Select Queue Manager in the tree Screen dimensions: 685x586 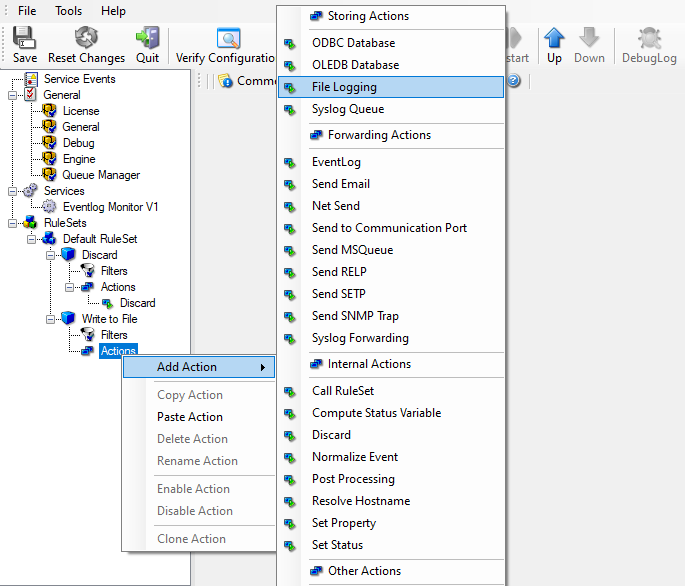click(x=101, y=175)
